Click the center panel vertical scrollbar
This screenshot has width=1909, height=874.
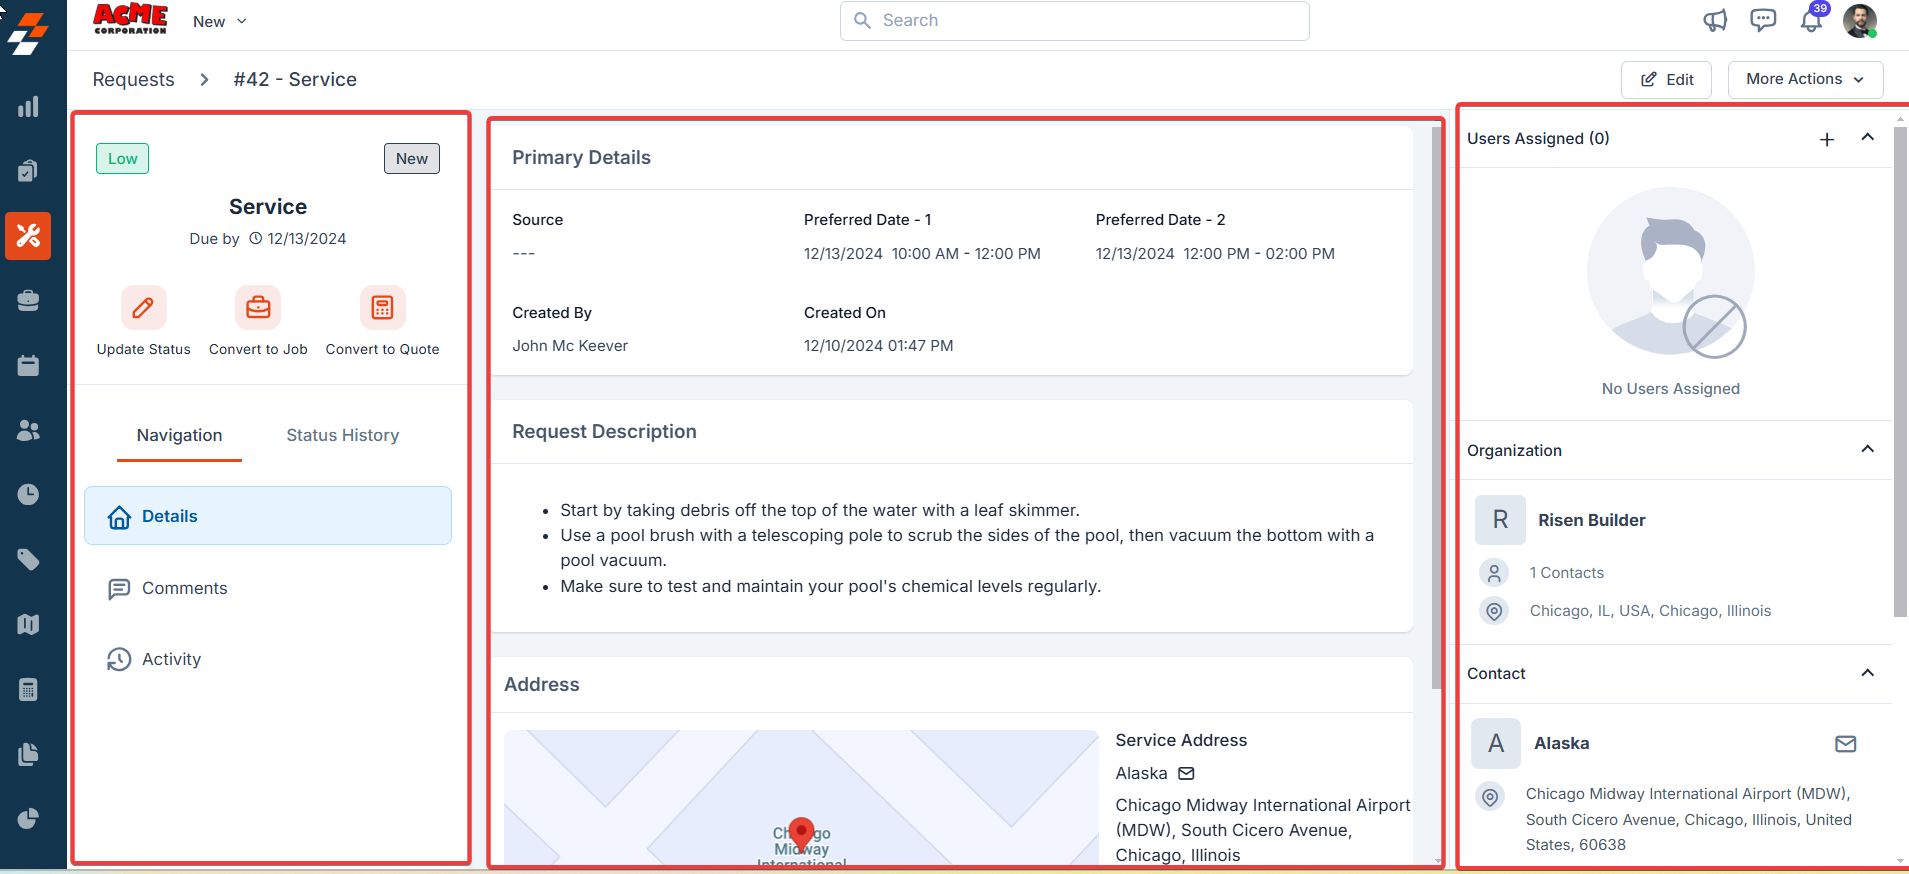[x=1437, y=408]
